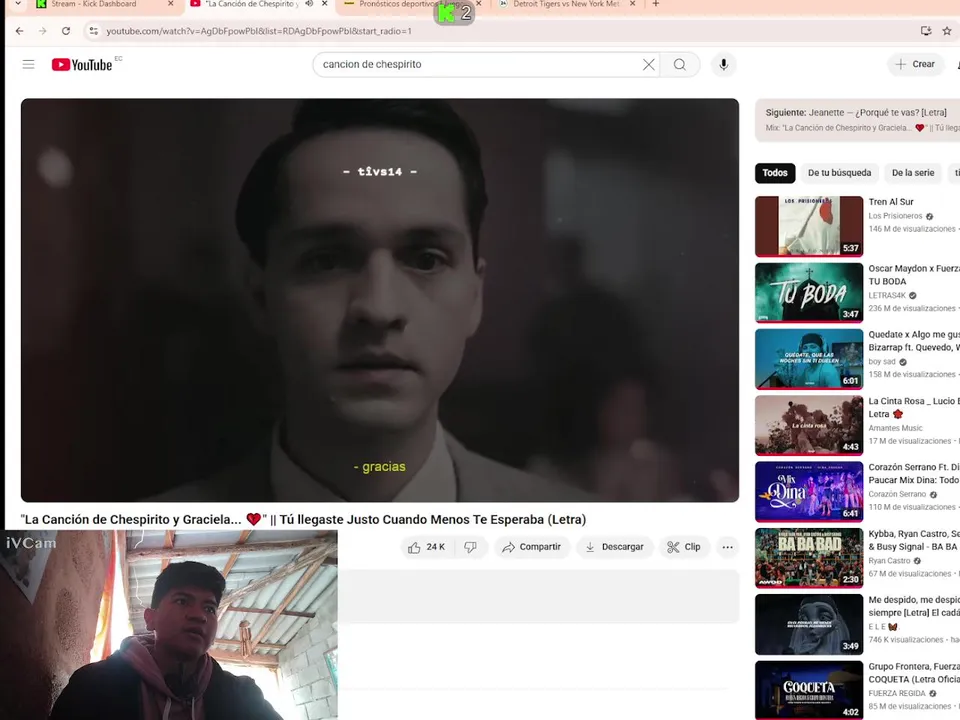Image resolution: width=960 pixels, height=720 pixels.
Task: Click the video player to pause
Action: click(380, 300)
